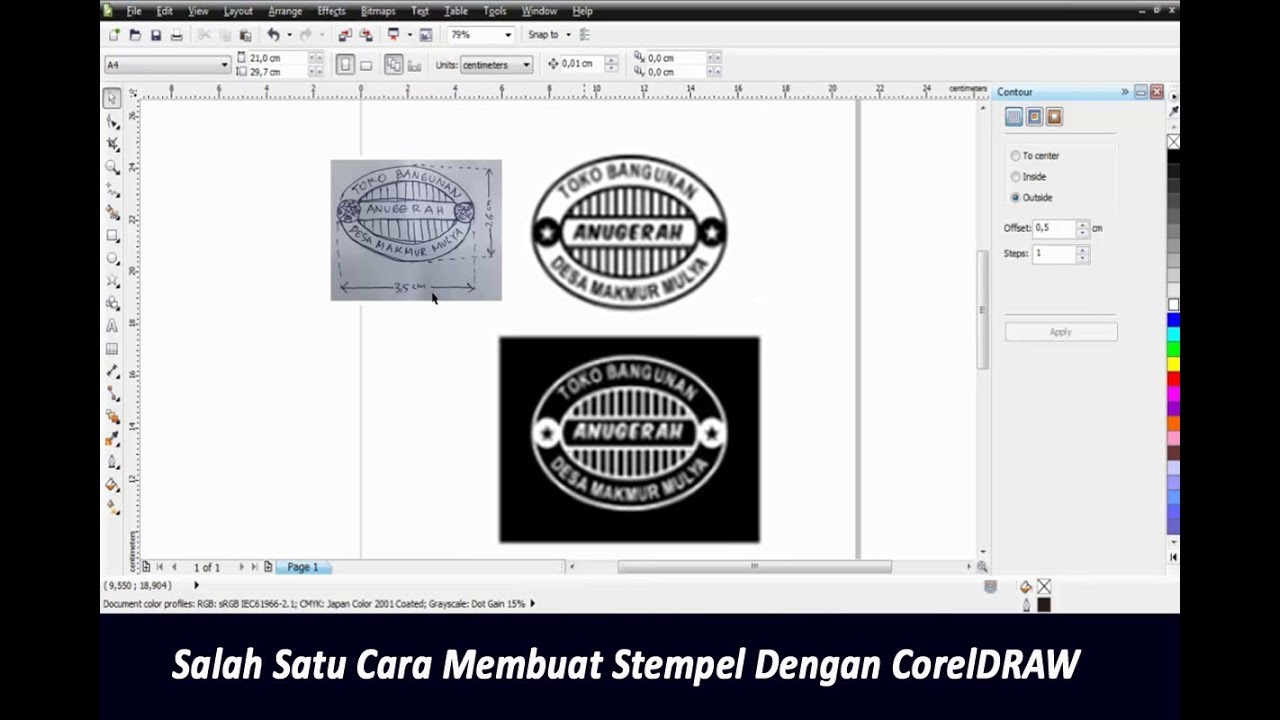
Task: Switch to Contour Steps tab icon
Action: coord(1014,117)
